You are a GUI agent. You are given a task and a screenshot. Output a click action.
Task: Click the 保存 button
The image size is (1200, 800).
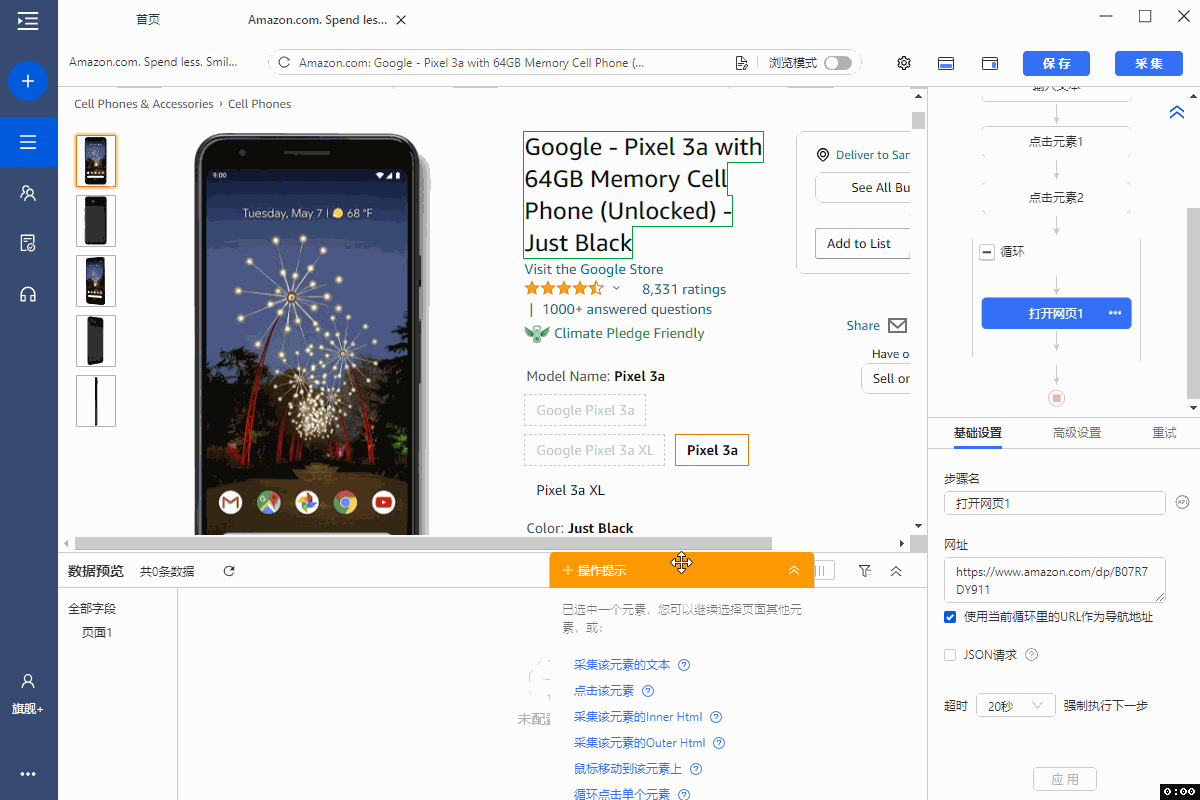(1056, 63)
